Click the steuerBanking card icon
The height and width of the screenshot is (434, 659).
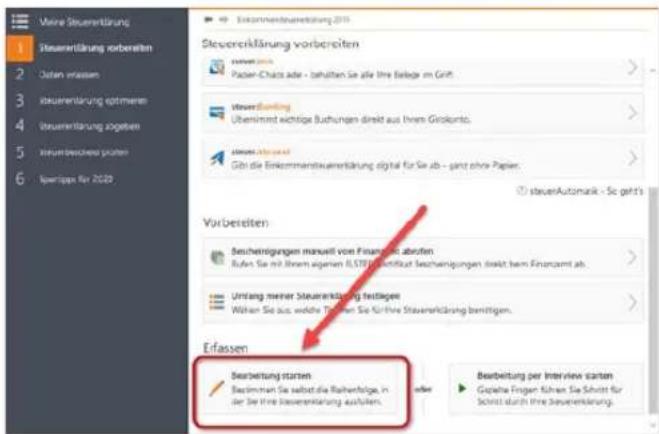point(217,113)
